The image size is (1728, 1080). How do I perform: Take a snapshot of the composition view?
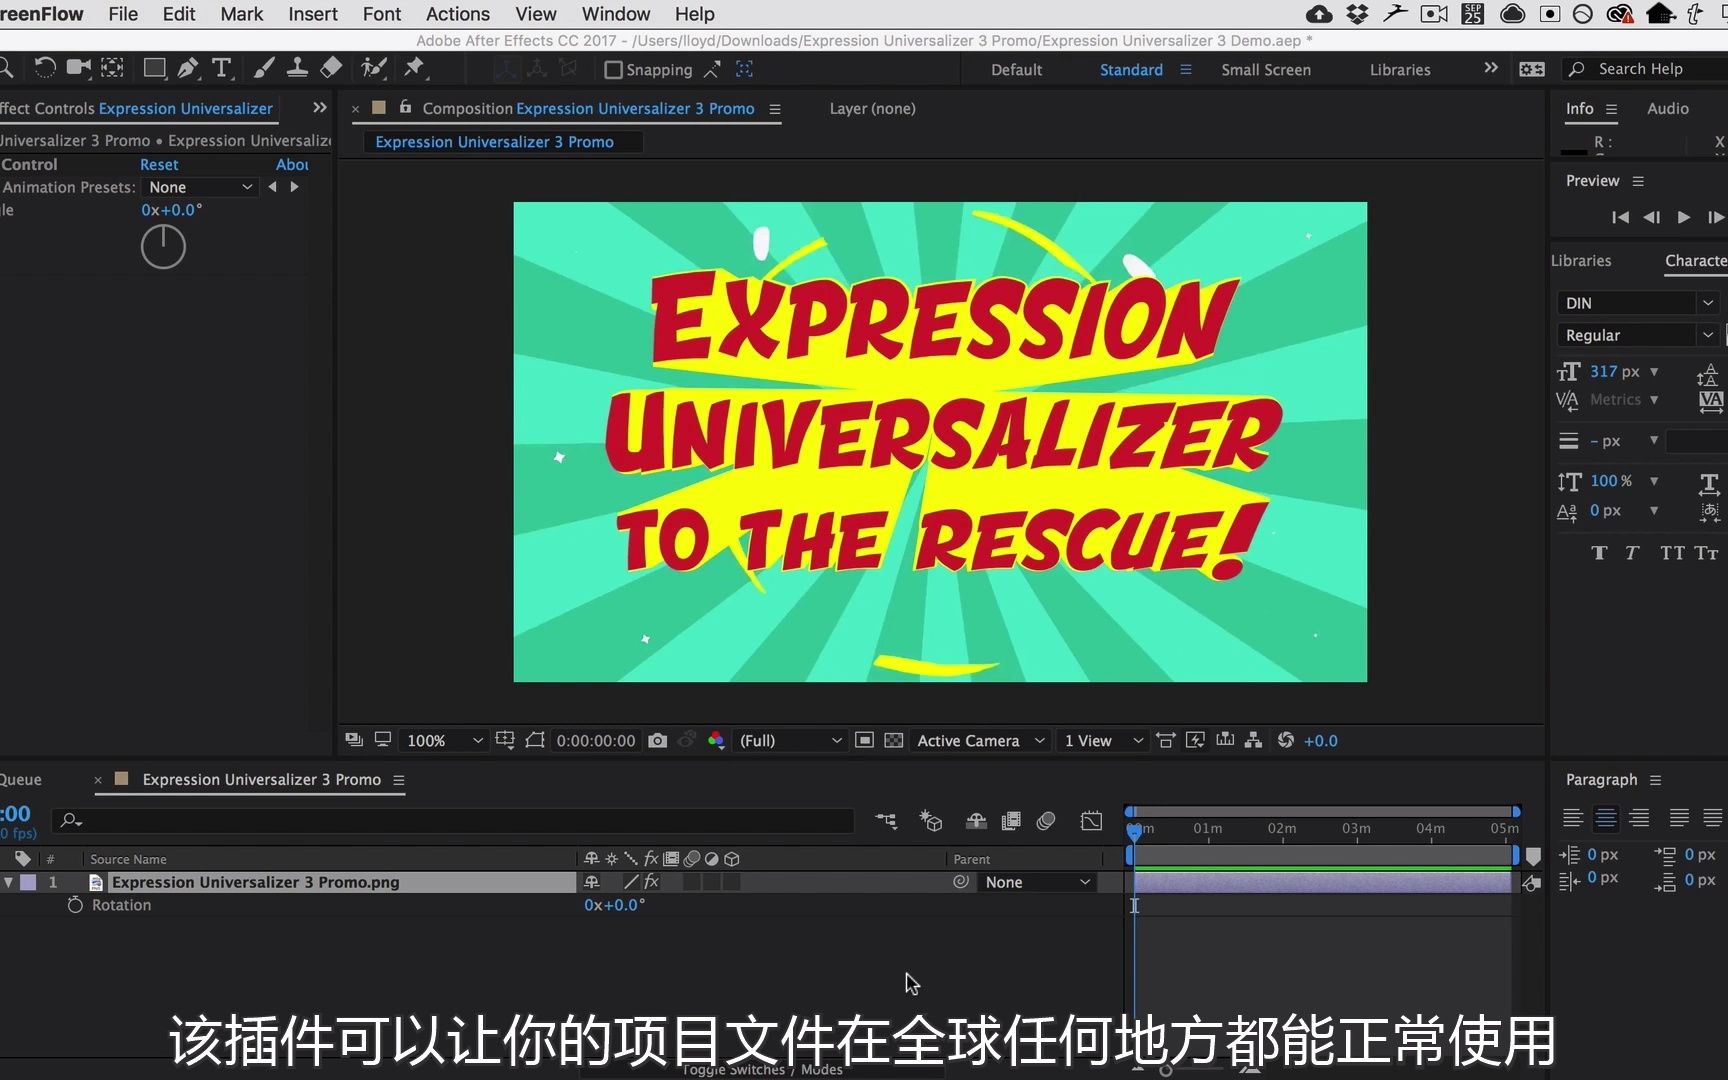pyautogui.click(x=657, y=740)
